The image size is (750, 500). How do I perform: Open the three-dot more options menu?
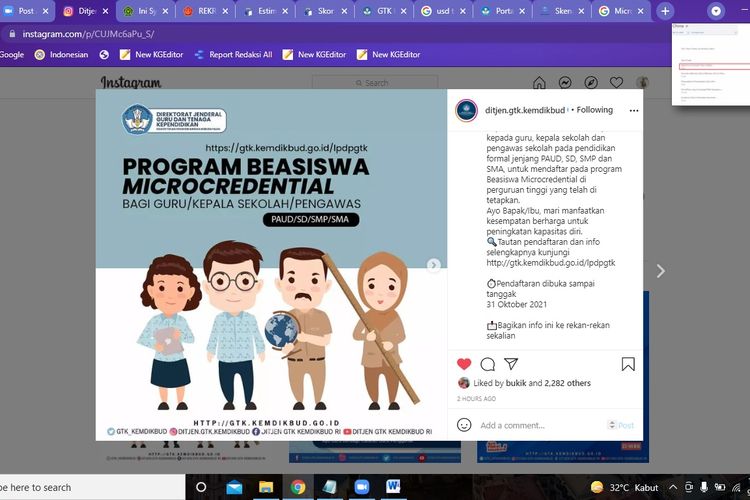[x=634, y=110]
